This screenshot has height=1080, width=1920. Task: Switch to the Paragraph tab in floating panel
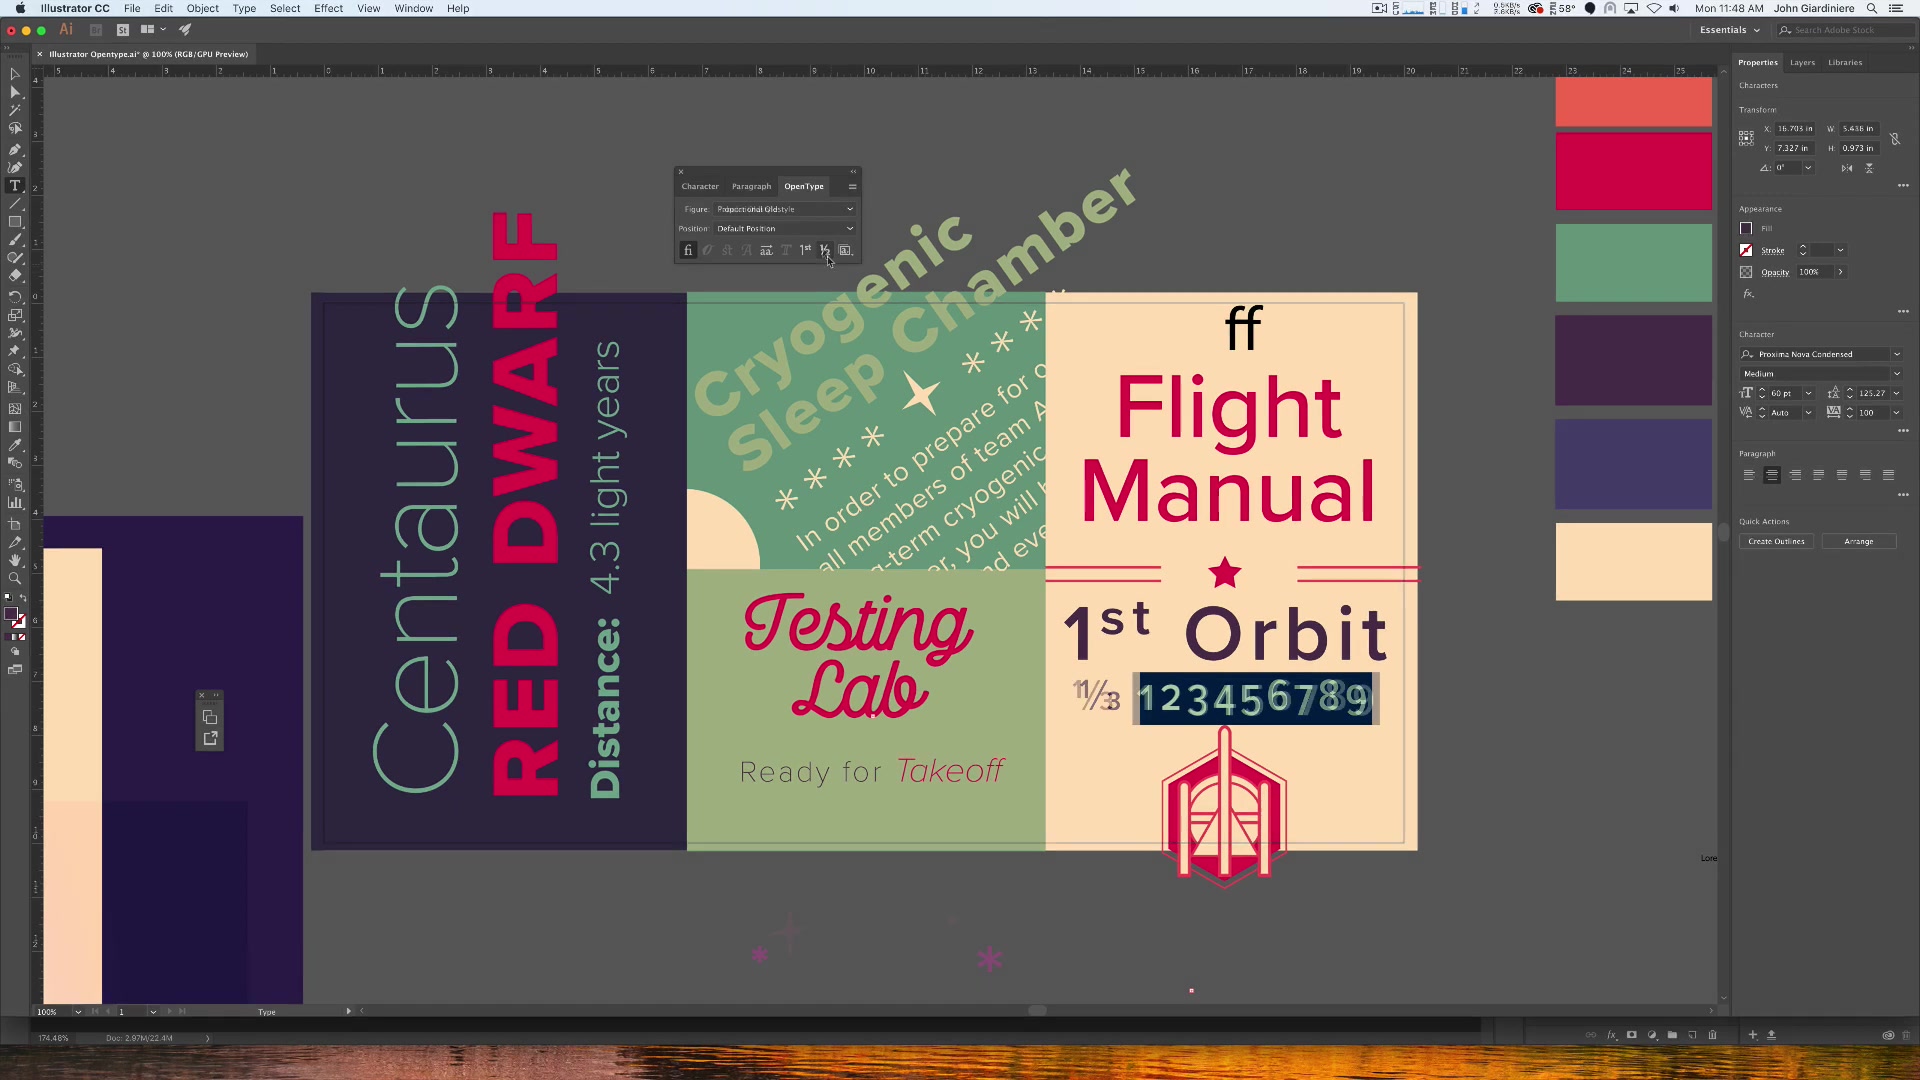pos(751,186)
